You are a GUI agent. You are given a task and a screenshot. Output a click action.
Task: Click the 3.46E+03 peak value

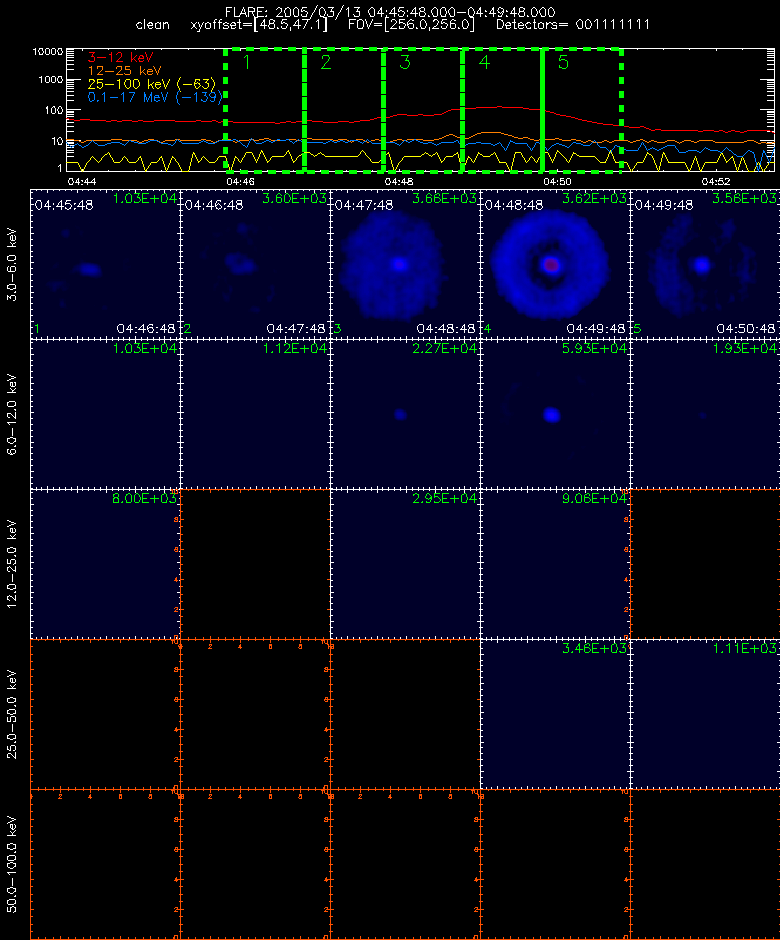coord(594,648)
